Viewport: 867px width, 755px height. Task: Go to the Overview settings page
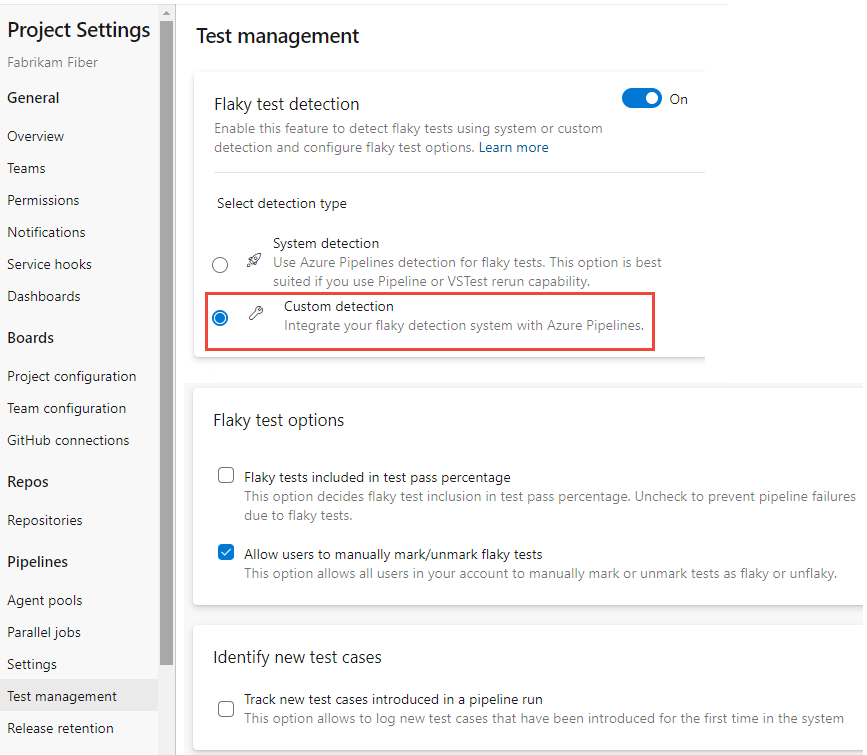pos(35,136)
